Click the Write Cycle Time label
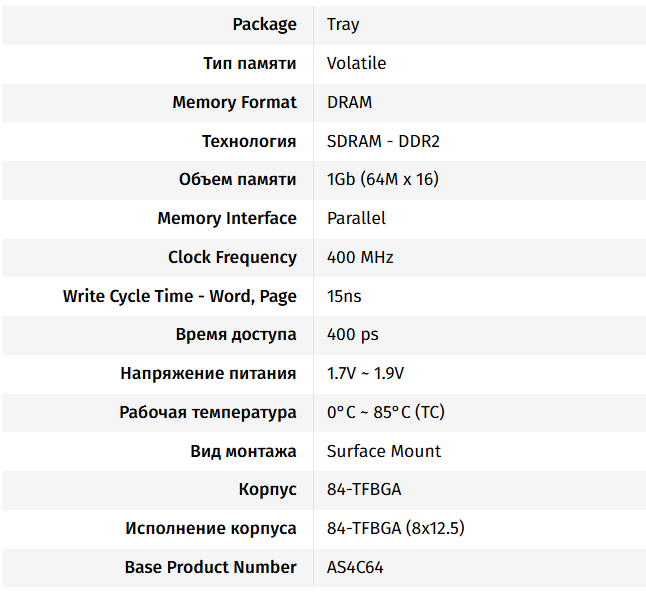 pyautogui.click(x=180, y=296)
